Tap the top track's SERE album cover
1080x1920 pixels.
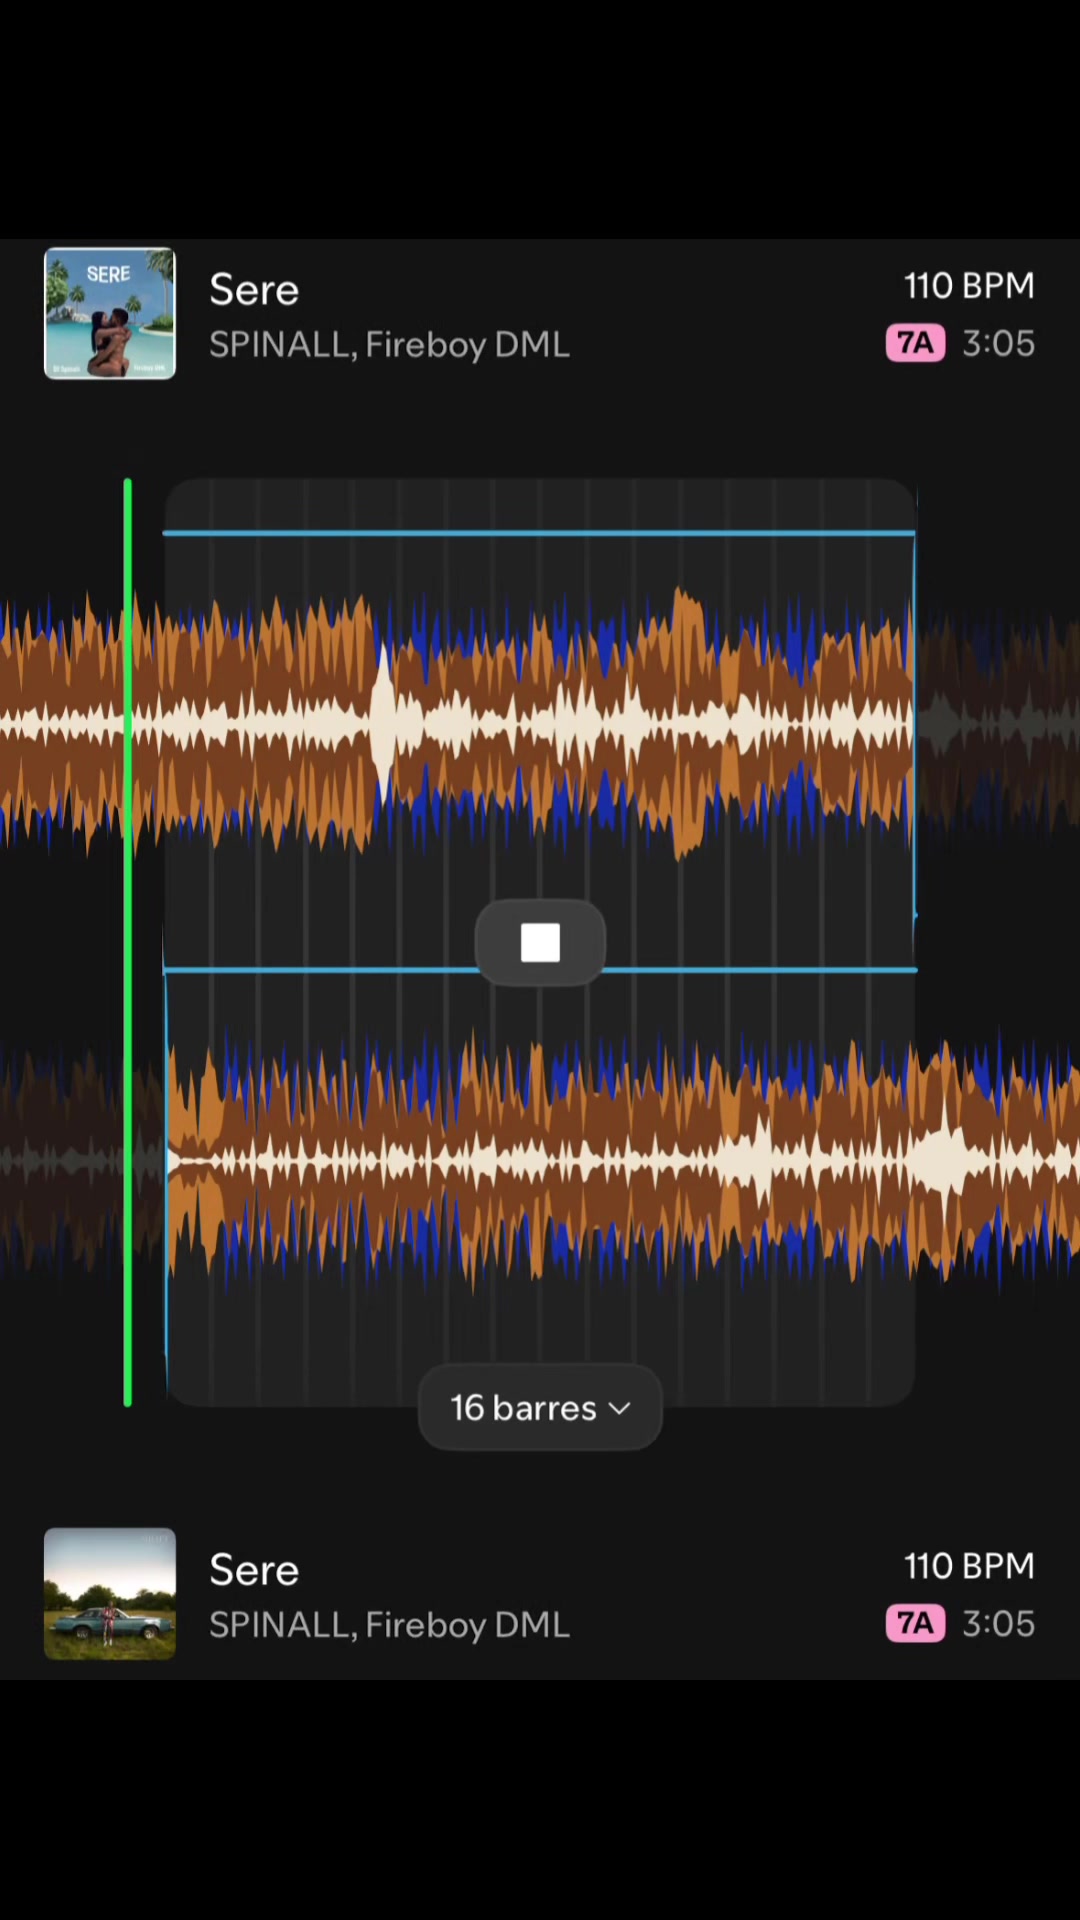click(x=110, y=313)
